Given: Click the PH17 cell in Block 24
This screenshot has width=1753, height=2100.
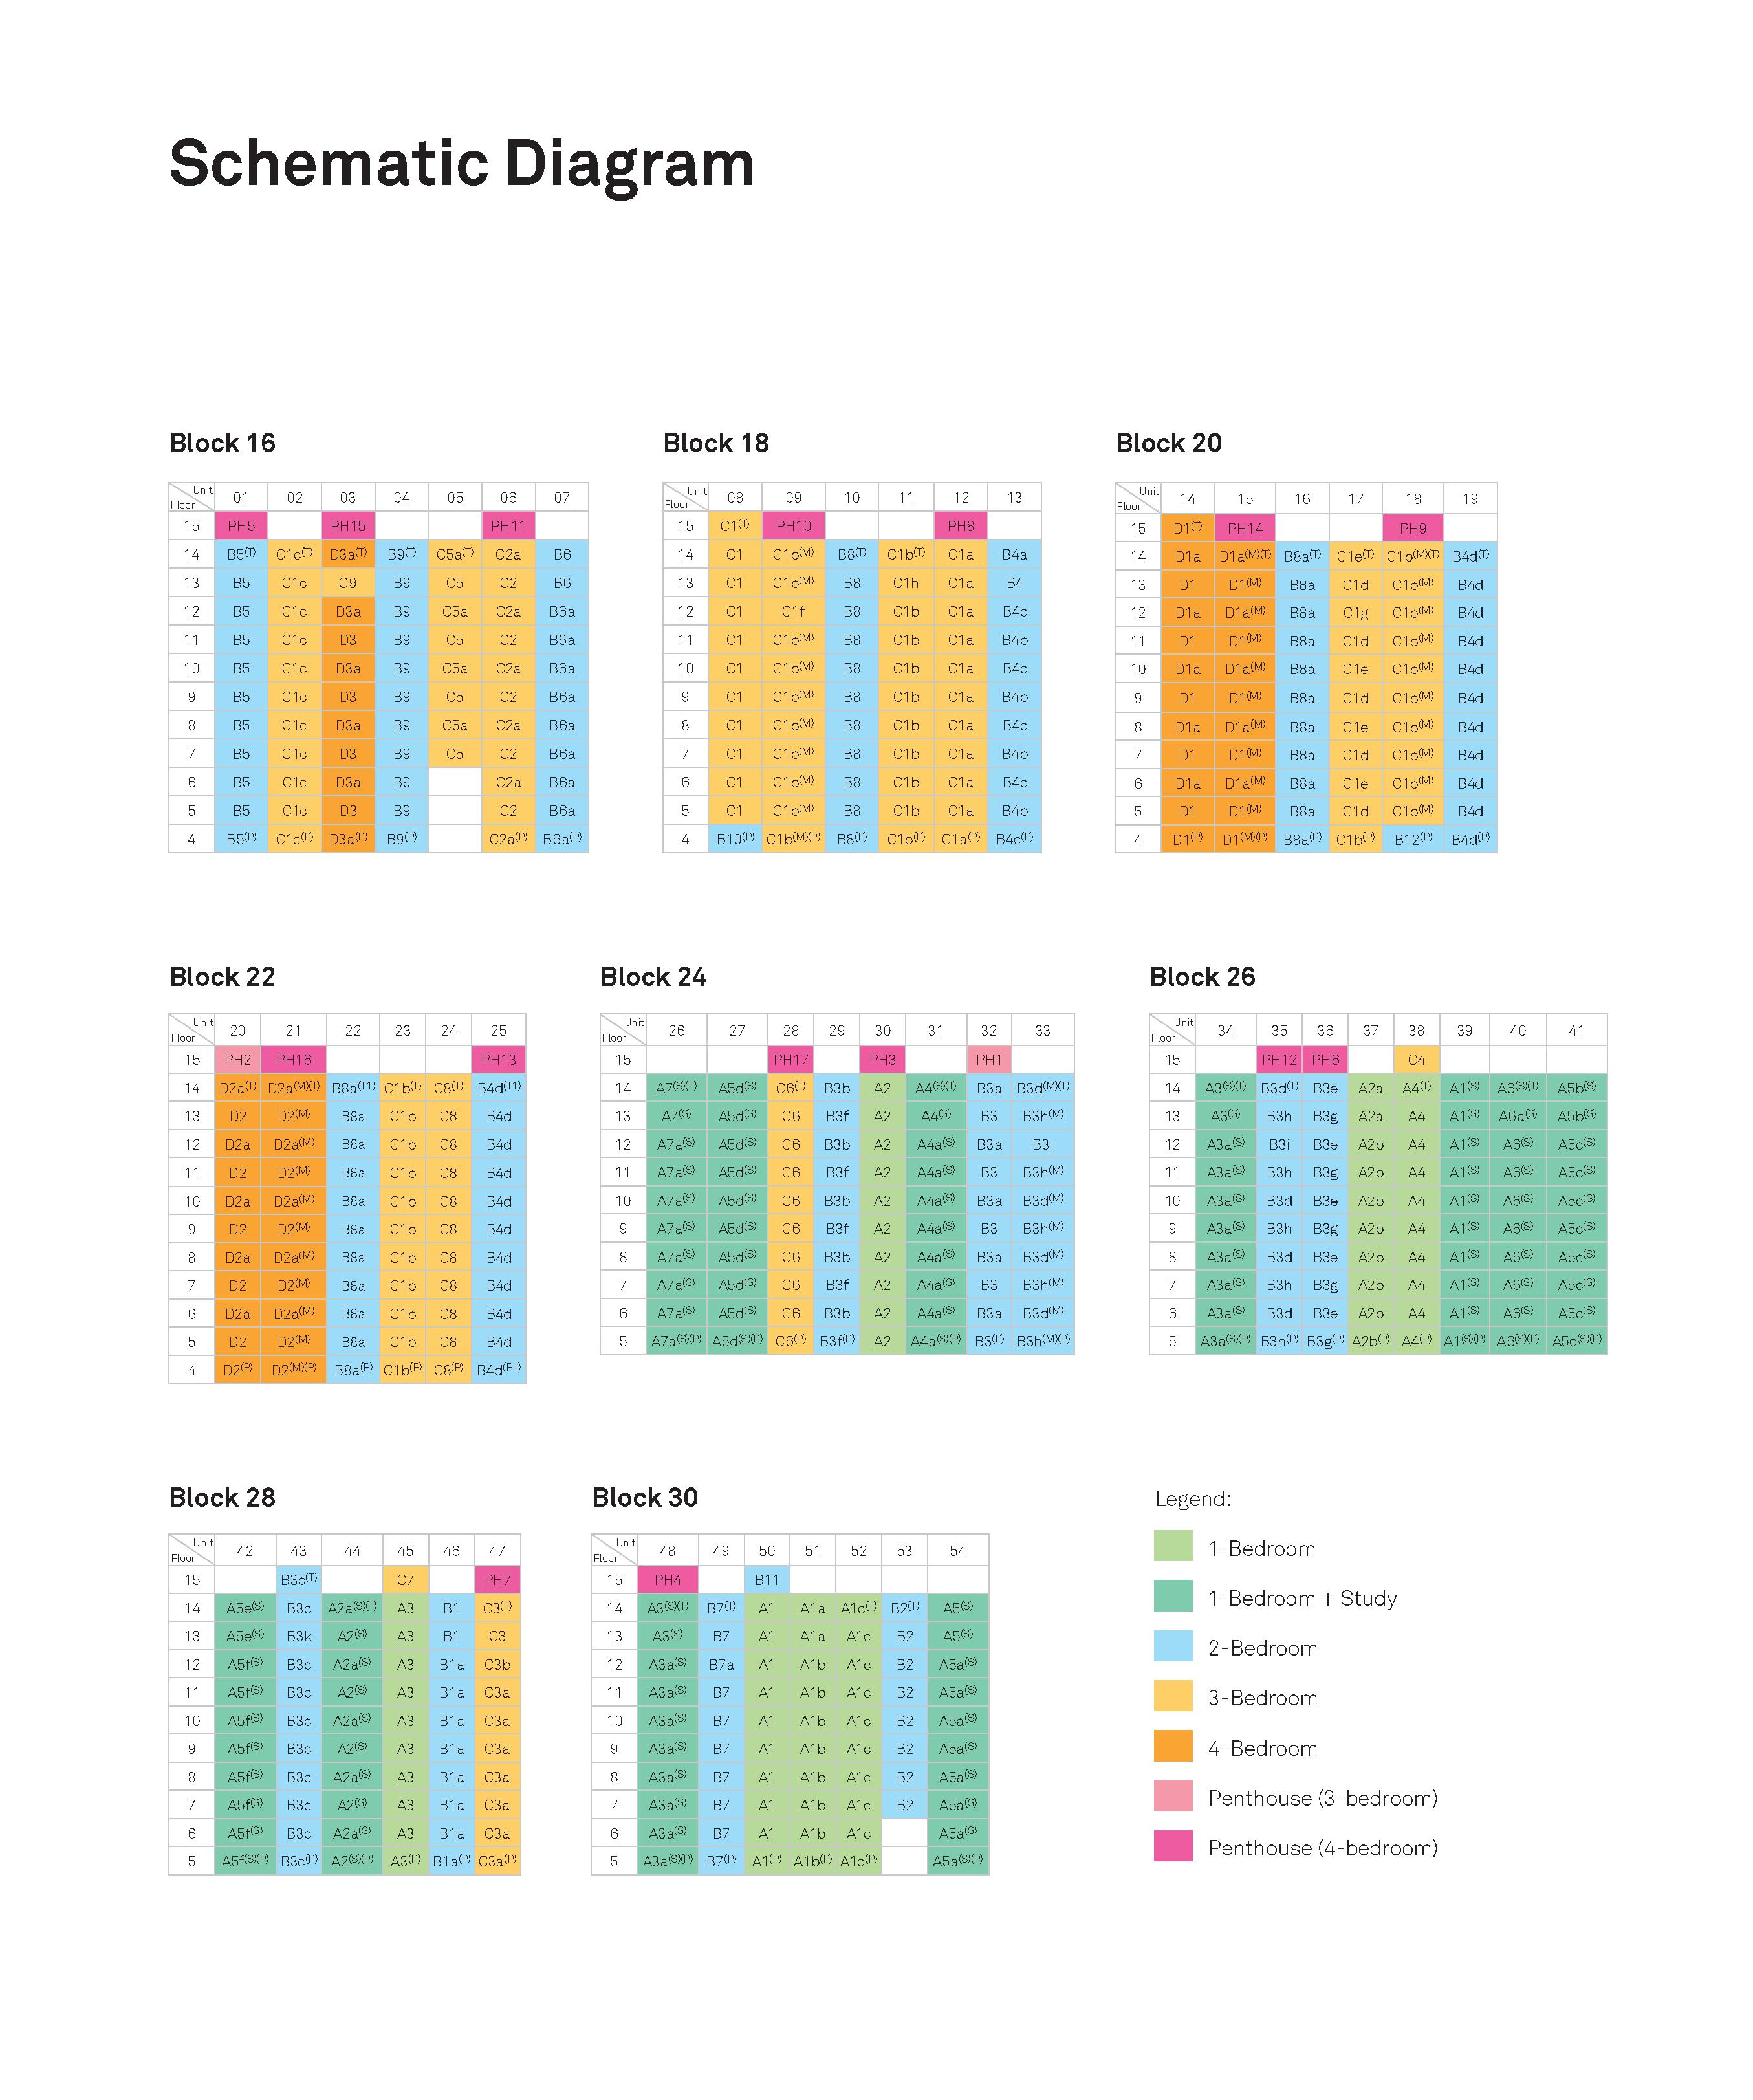Looking at the screenshot, I should [x=790, y=1059].
